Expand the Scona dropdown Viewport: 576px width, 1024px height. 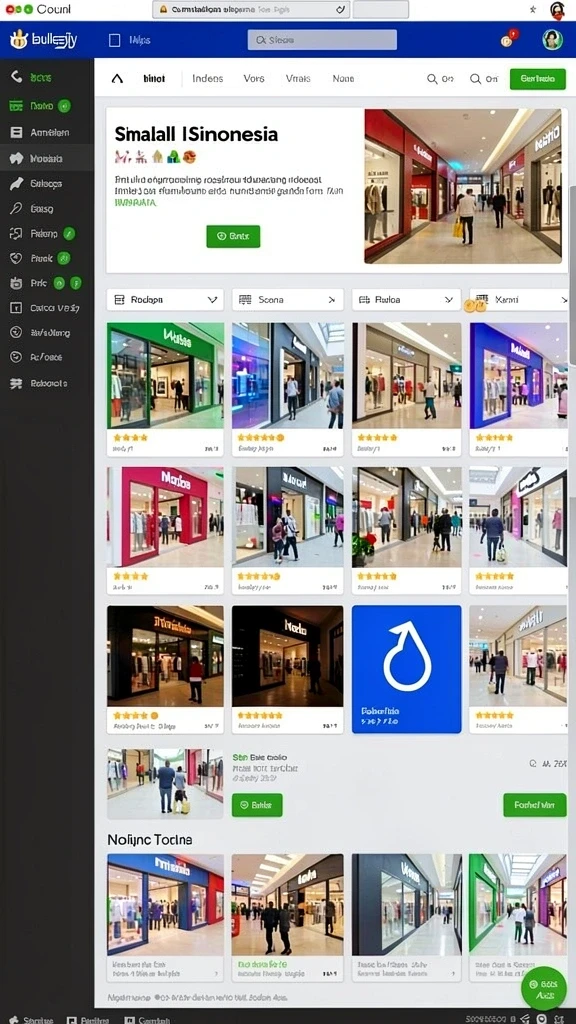(287, 300)
